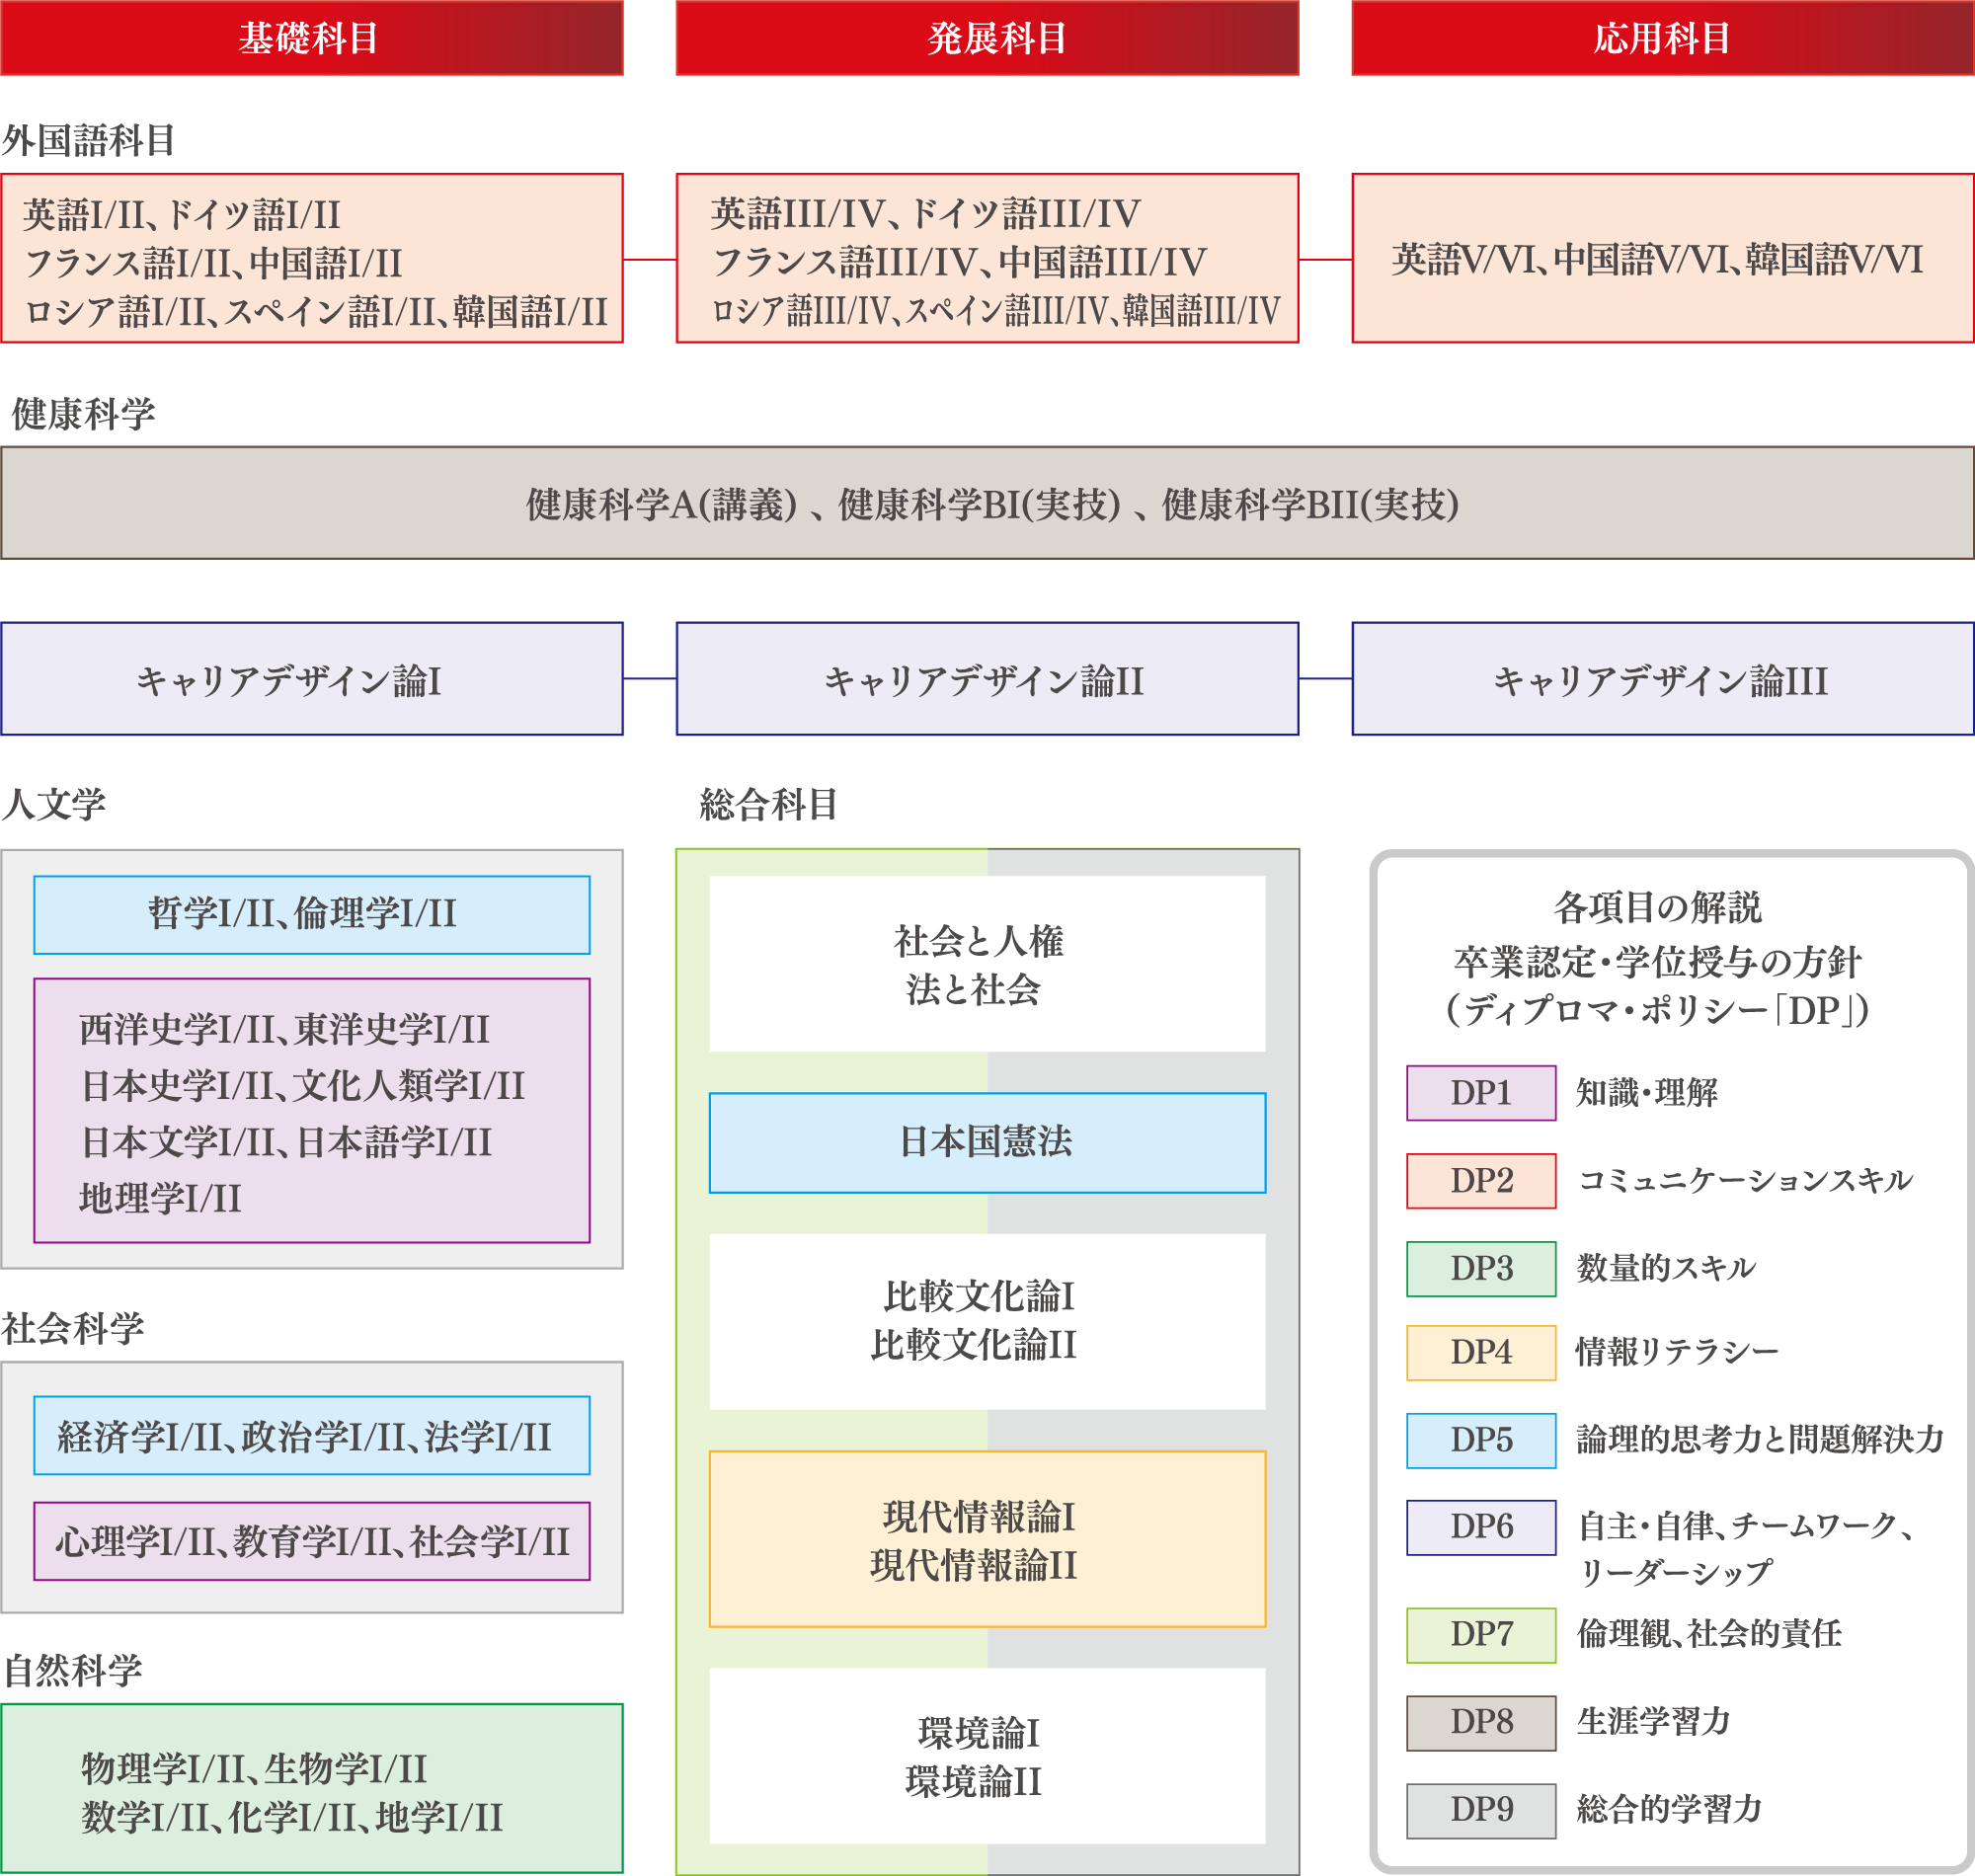Click the キャリアデザイン論II box
This screenshot has height=1876, width=1975.
pyautogui.click(x=987, y=679)
